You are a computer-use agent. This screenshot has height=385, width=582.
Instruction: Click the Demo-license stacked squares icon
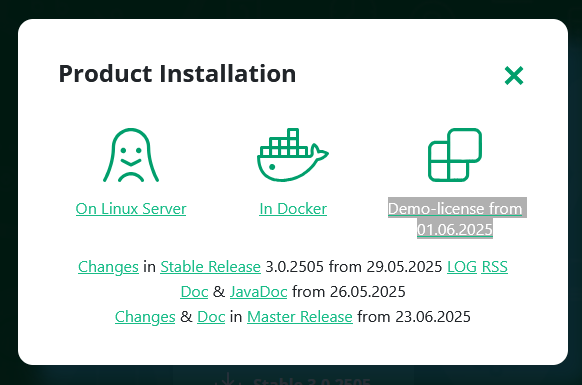[x=455, y=155]
